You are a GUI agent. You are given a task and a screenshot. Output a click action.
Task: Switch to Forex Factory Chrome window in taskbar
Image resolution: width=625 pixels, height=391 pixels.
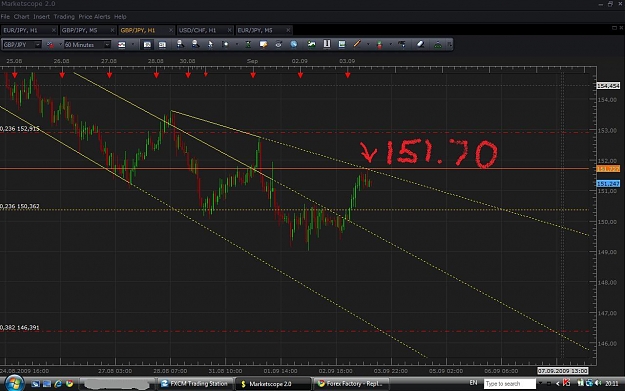(351, 384)
